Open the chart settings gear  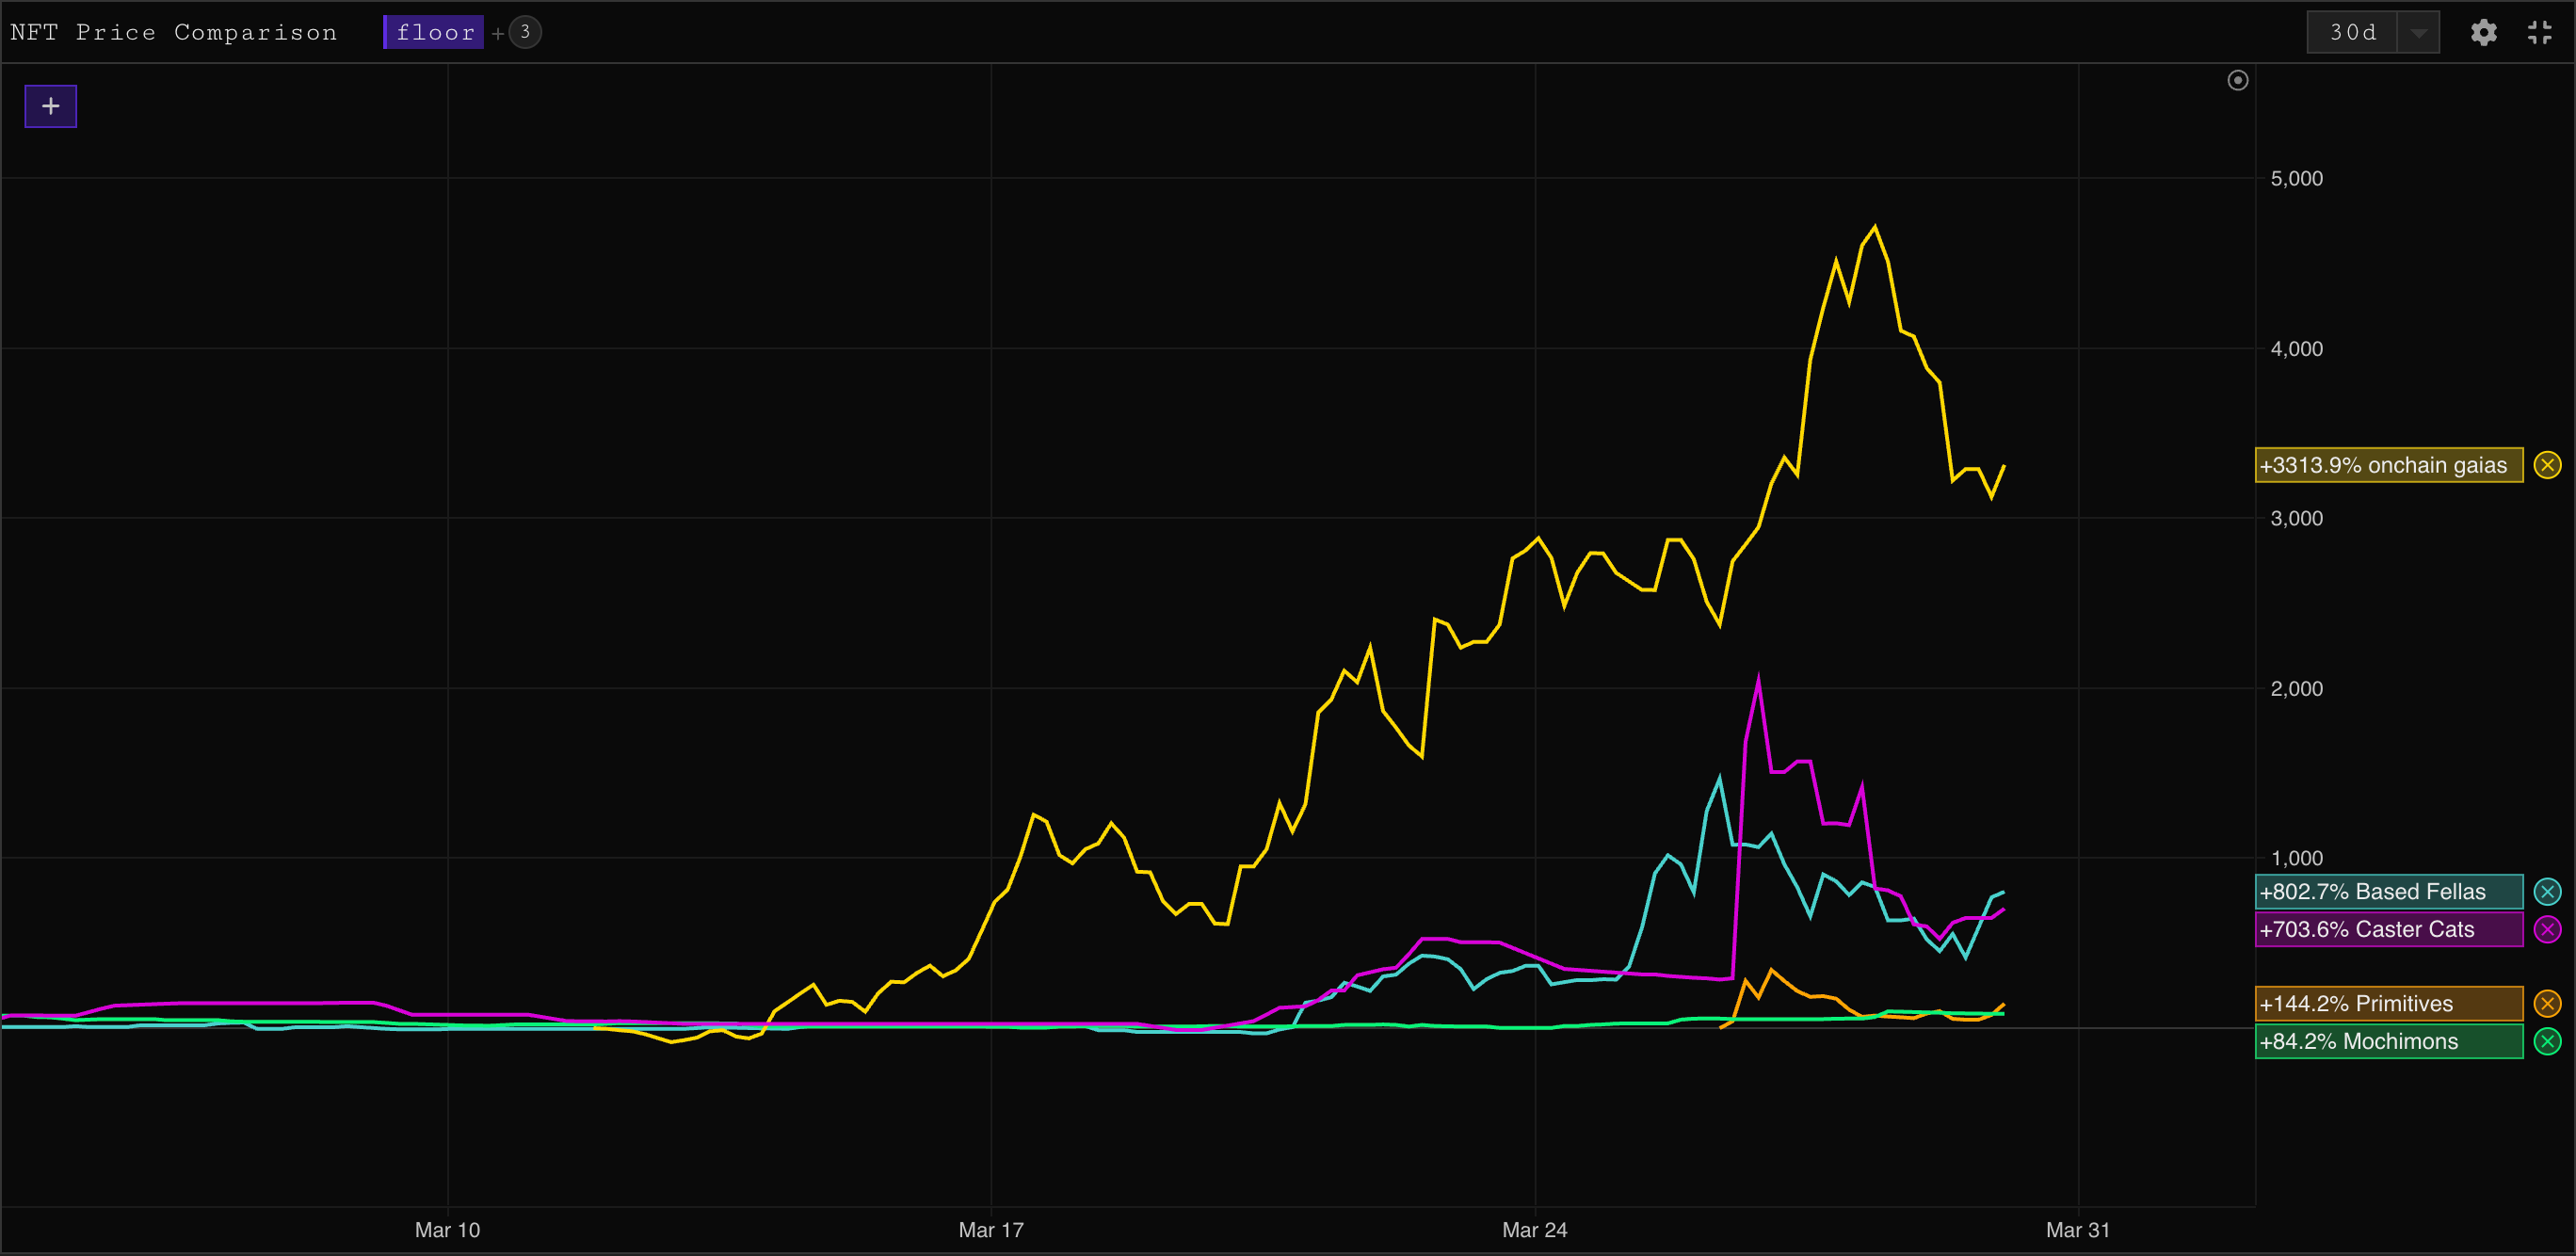click(x=2483, y=33)
